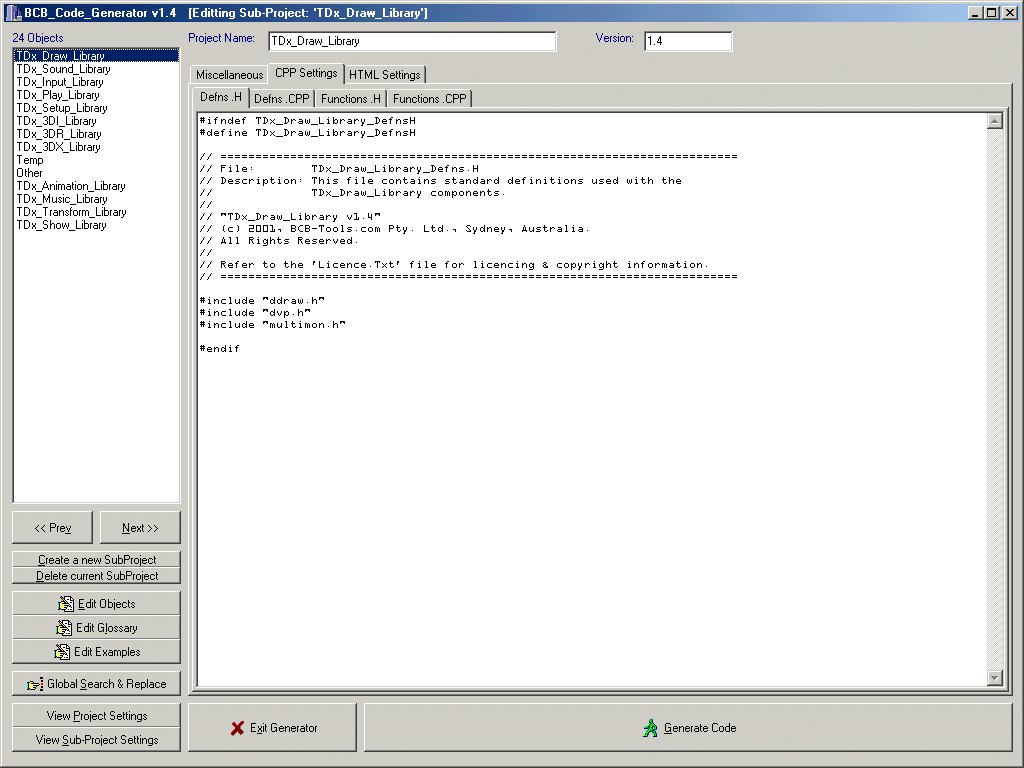Select TDx_Sound_Library in the object list
This screenshot has height=768, width=1024.
coord(63,69)
